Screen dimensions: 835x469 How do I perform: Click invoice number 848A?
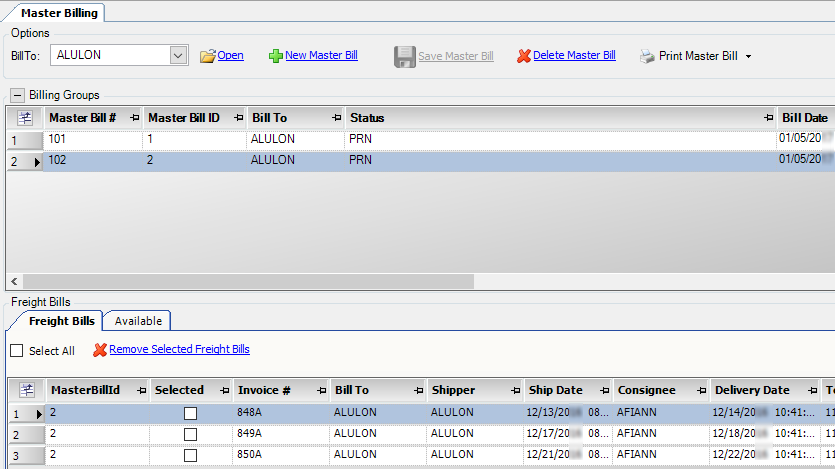point(249,413)
